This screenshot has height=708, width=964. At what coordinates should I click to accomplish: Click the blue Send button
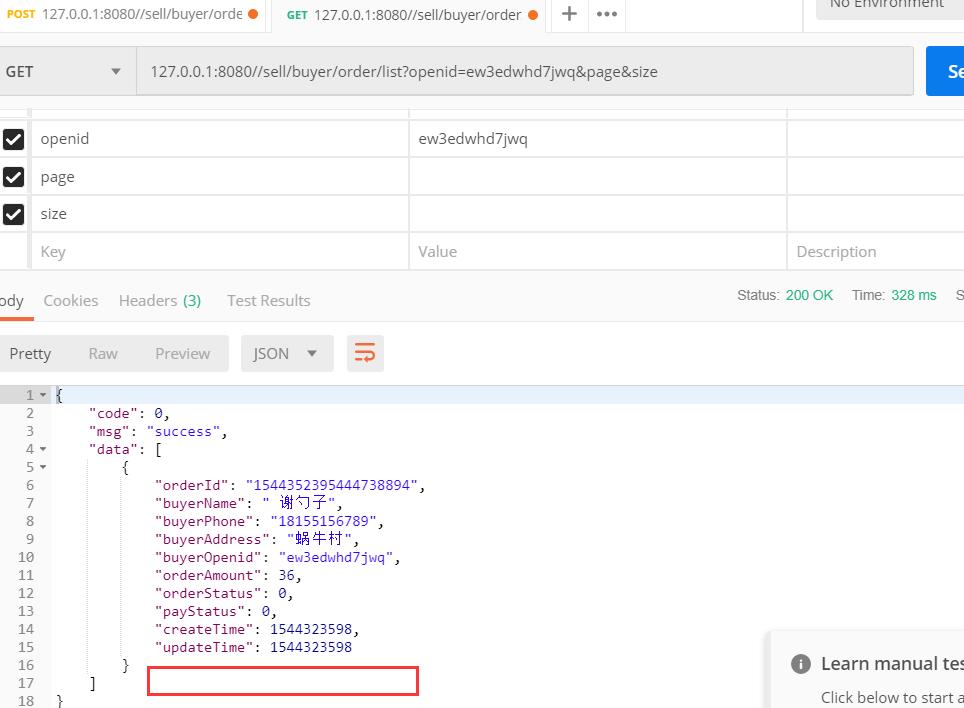click(945, 71)
